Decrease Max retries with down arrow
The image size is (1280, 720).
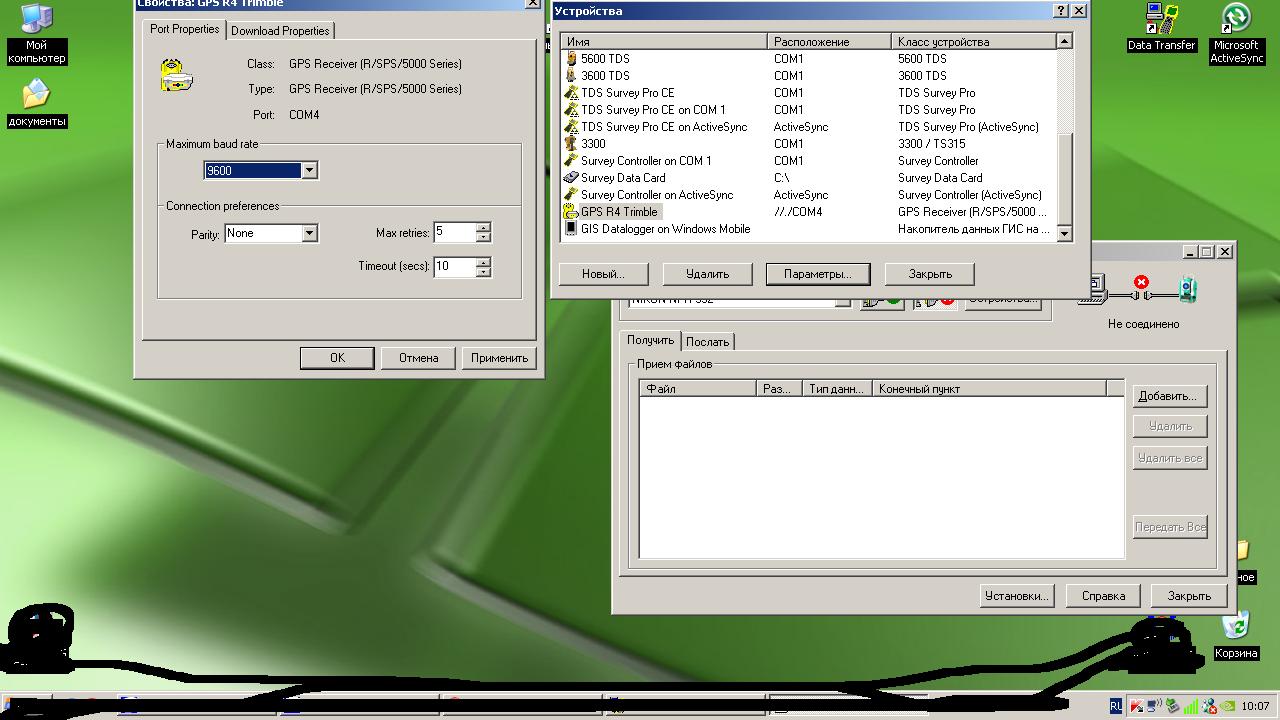point(484,237)
